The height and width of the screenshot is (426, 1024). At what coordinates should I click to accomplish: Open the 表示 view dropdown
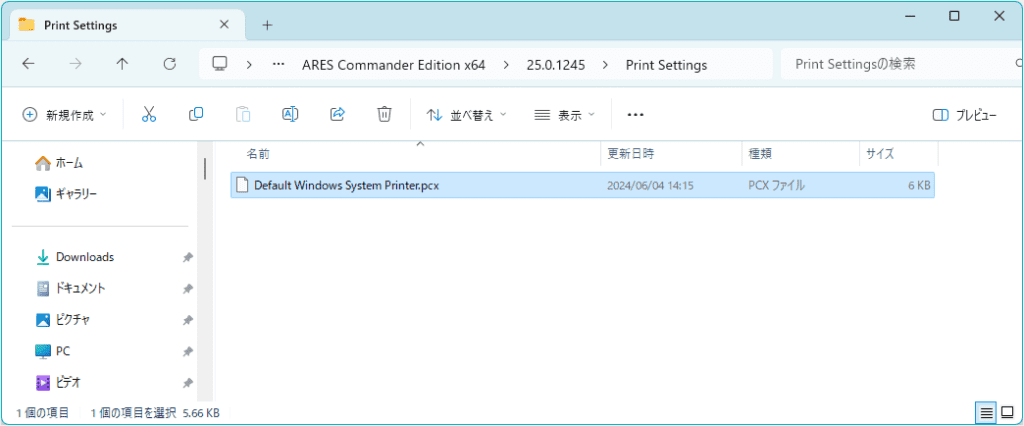tap(565, 115)
